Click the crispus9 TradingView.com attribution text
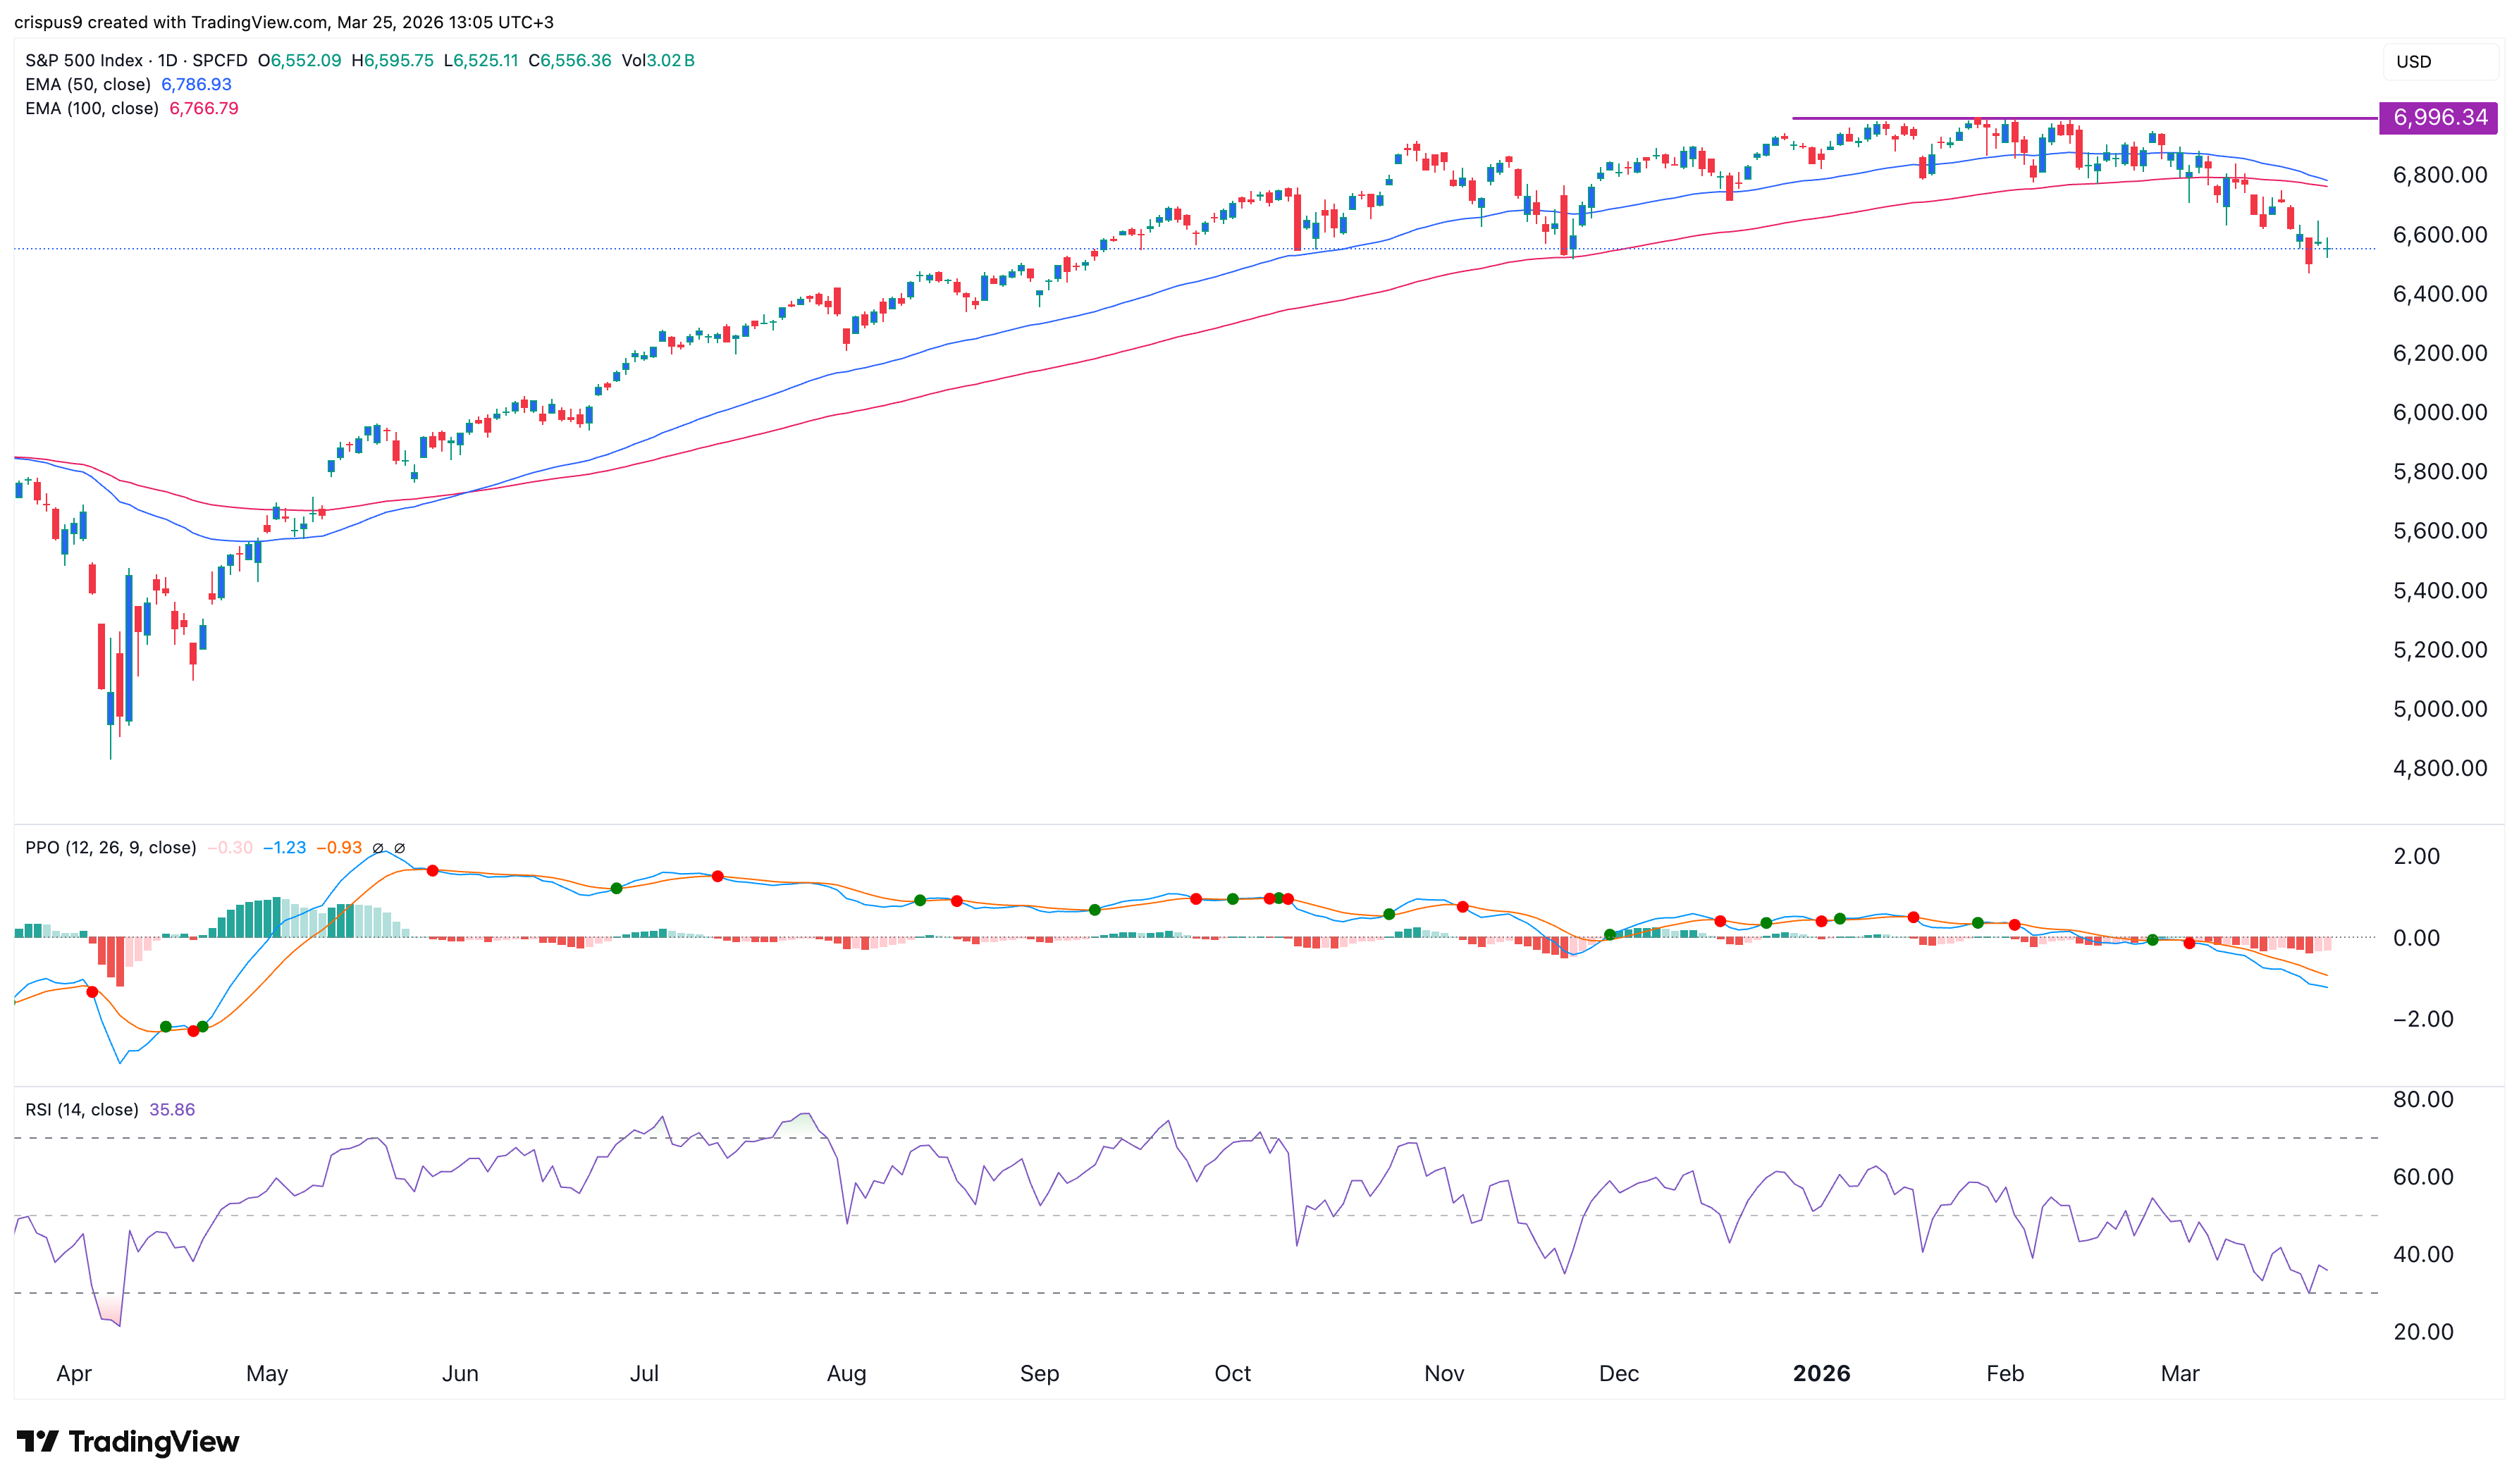This screenshot has width=2519, height=1484. (x=284, y=22)
